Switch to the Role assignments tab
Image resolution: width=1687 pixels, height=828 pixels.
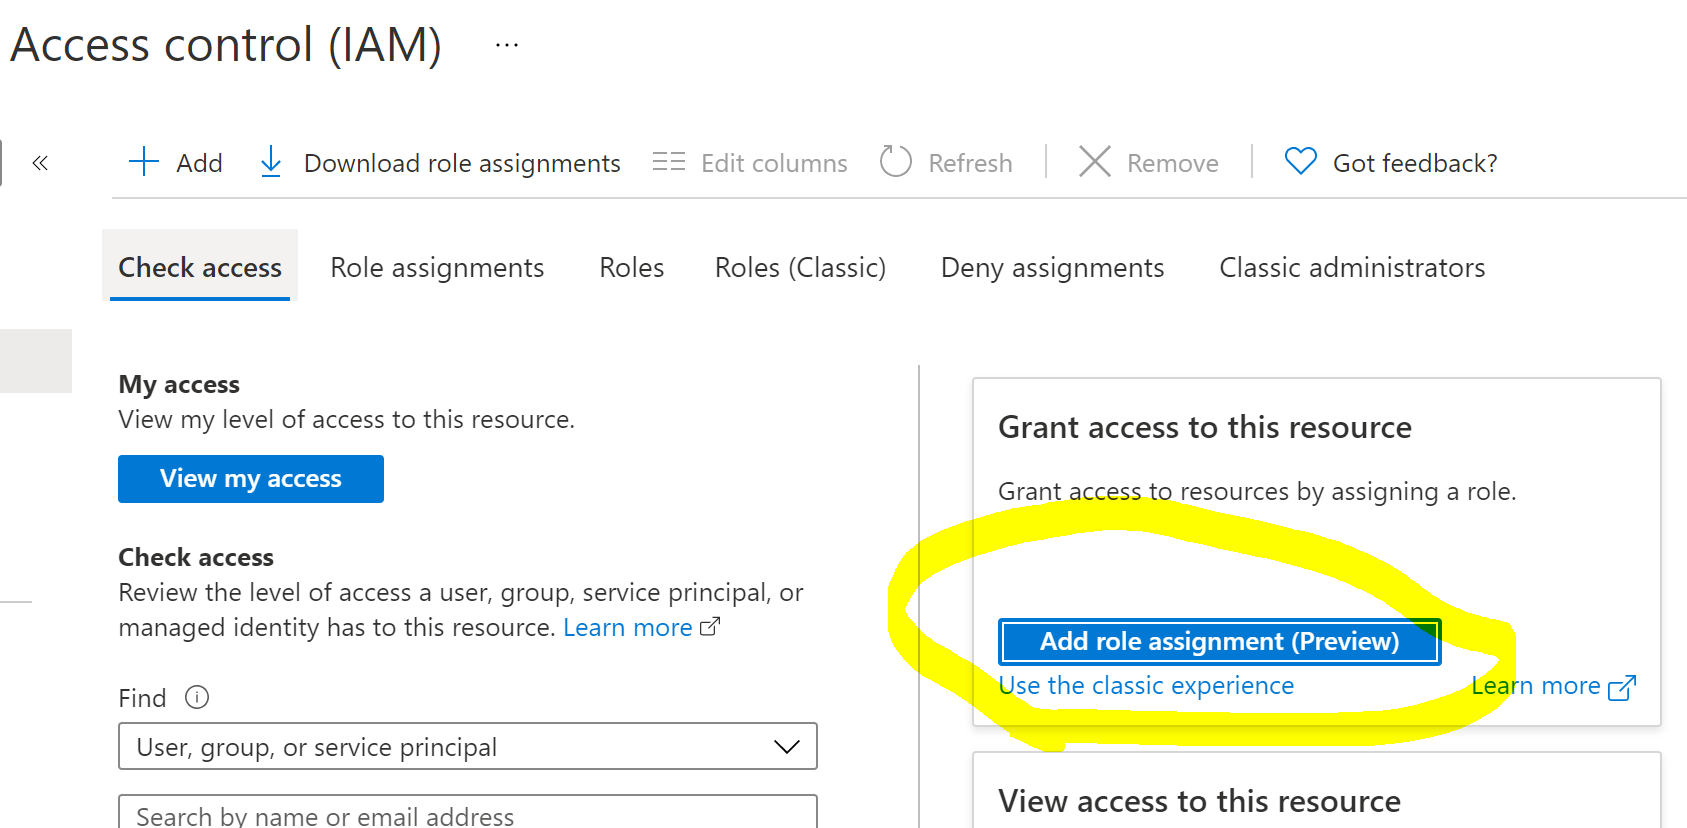pos(437,267)
